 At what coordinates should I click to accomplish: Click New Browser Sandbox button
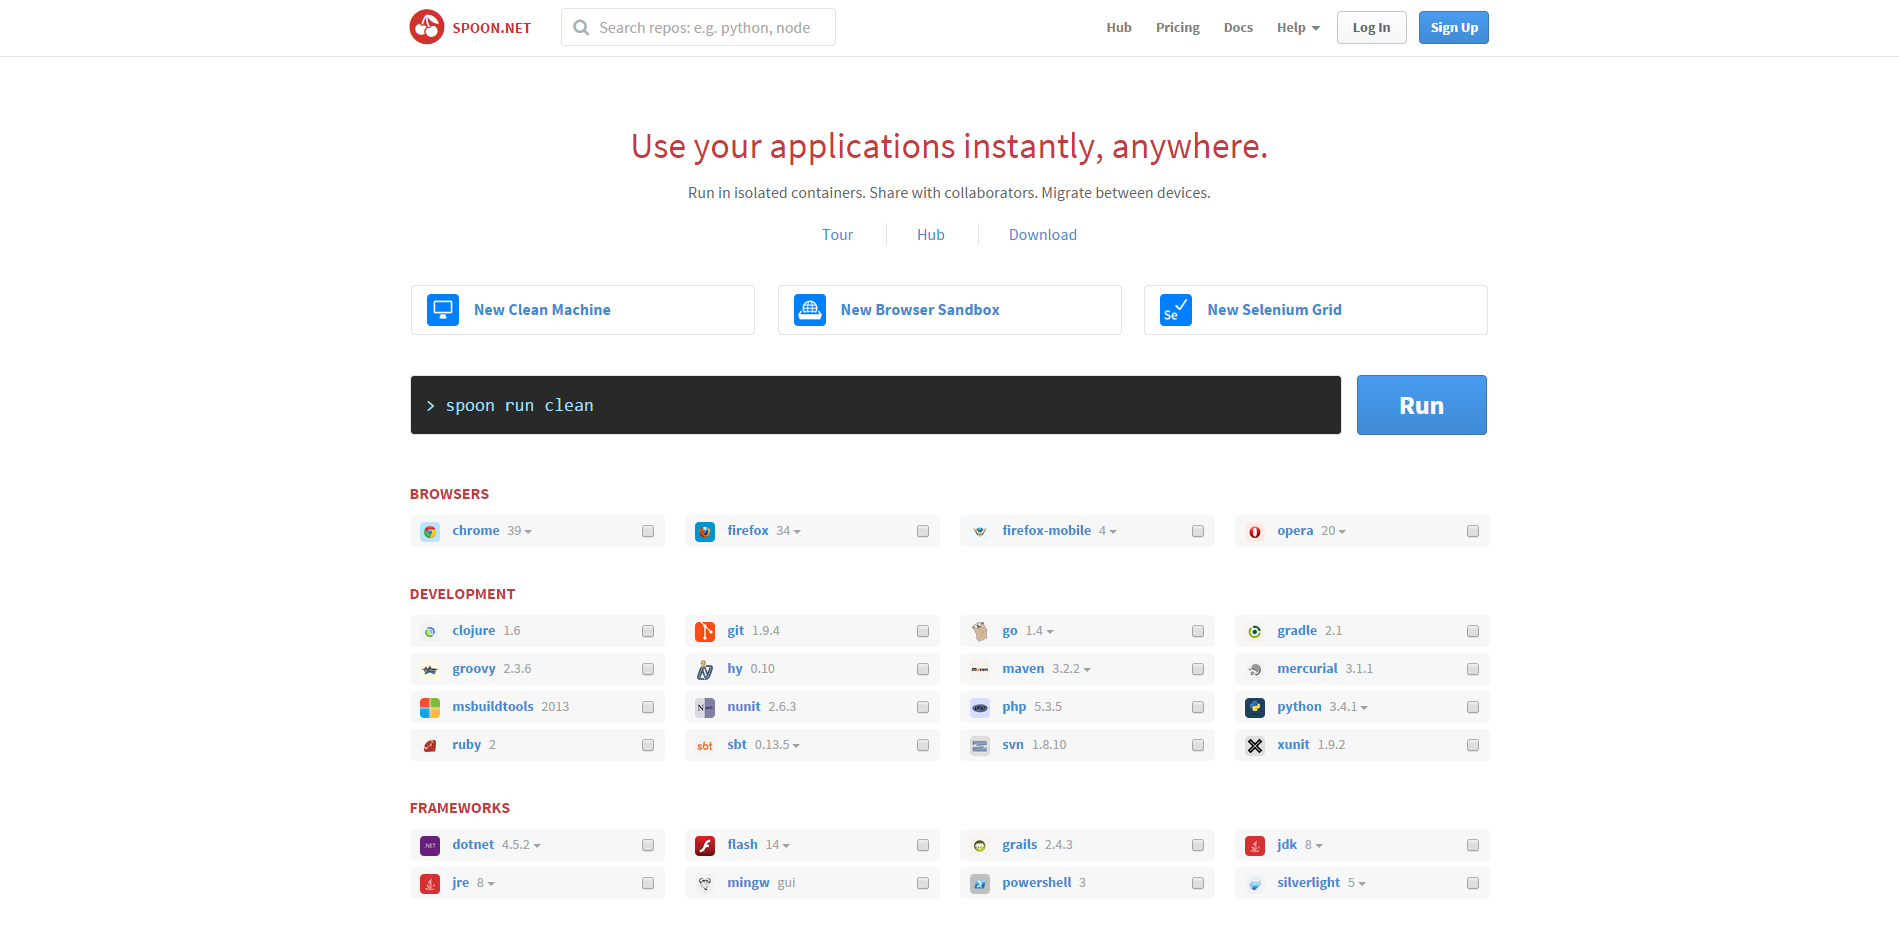[950, 310]
